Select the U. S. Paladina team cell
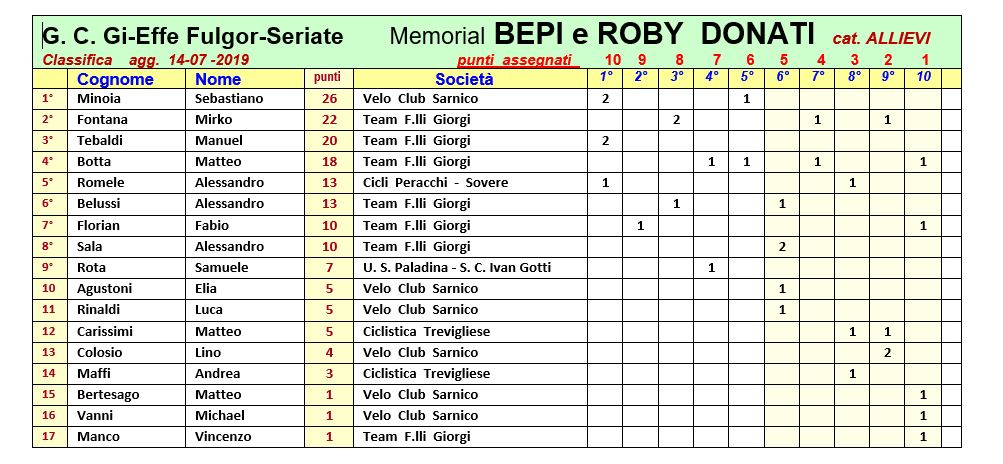This screenshot has height=464, width=1003. (x=457, y=267)
